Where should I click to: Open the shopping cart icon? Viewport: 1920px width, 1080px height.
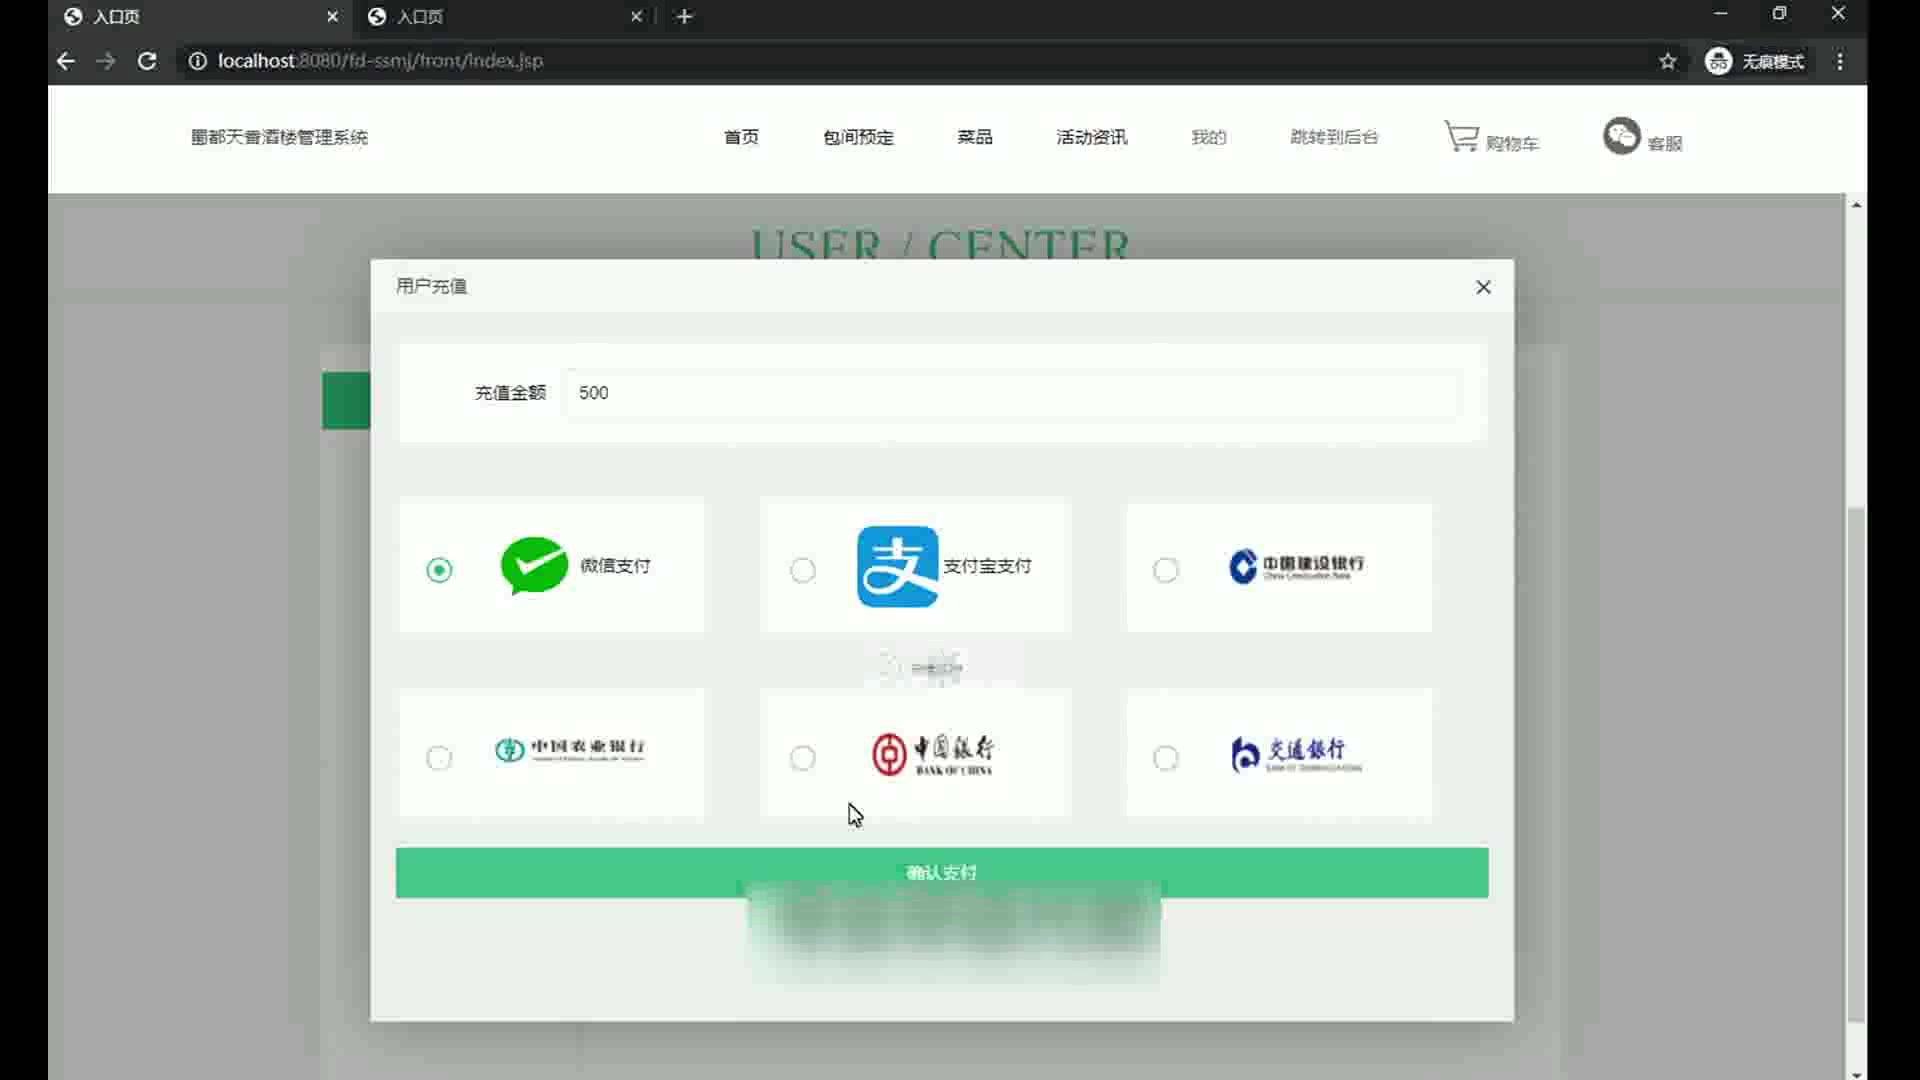point(1461,137)
